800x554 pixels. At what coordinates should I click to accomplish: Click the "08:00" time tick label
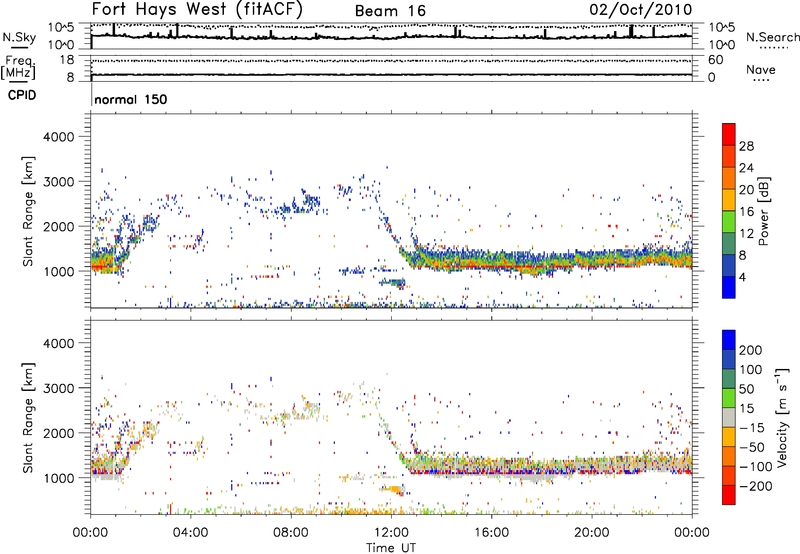coord(291,533)
